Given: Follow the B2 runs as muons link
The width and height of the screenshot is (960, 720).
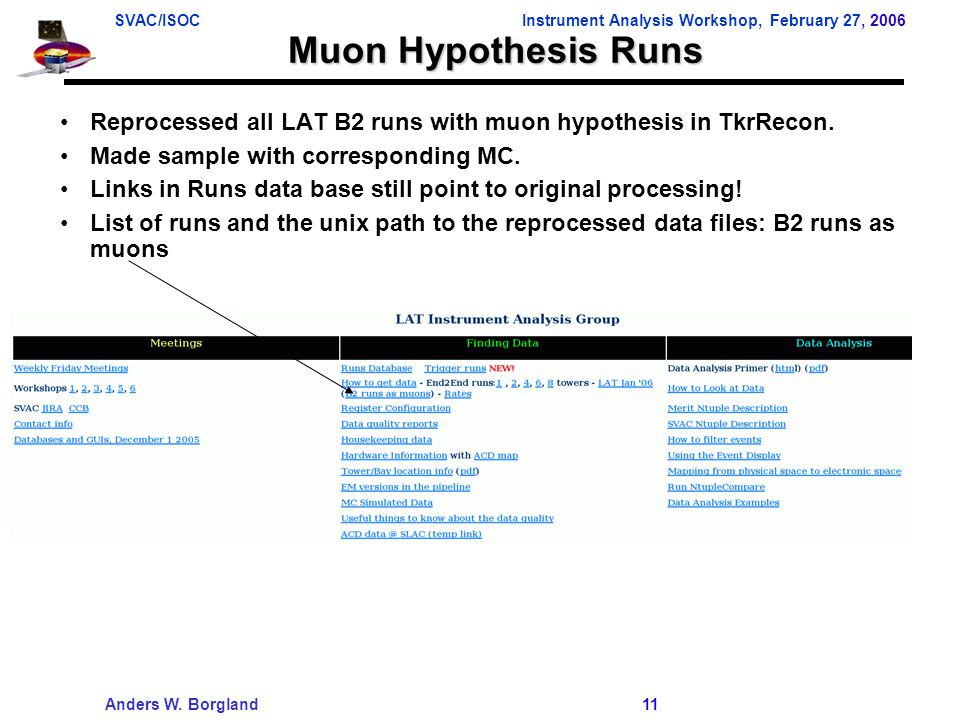Looking at the screenshot, I should (388, 394).
